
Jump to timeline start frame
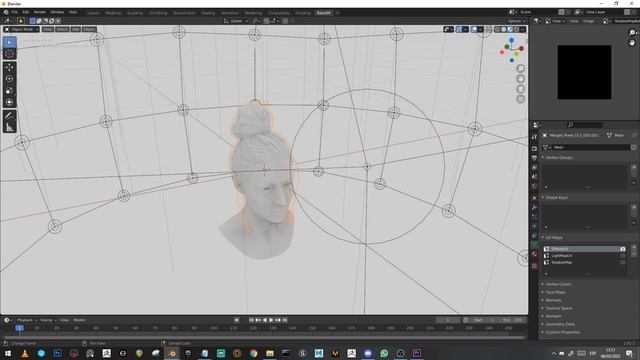[x=251, y=320]
